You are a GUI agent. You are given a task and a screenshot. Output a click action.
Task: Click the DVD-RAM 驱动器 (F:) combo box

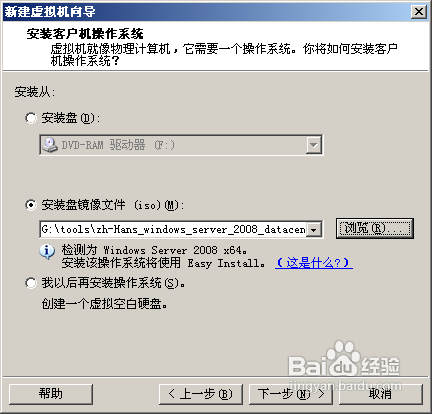pos(181,145)
